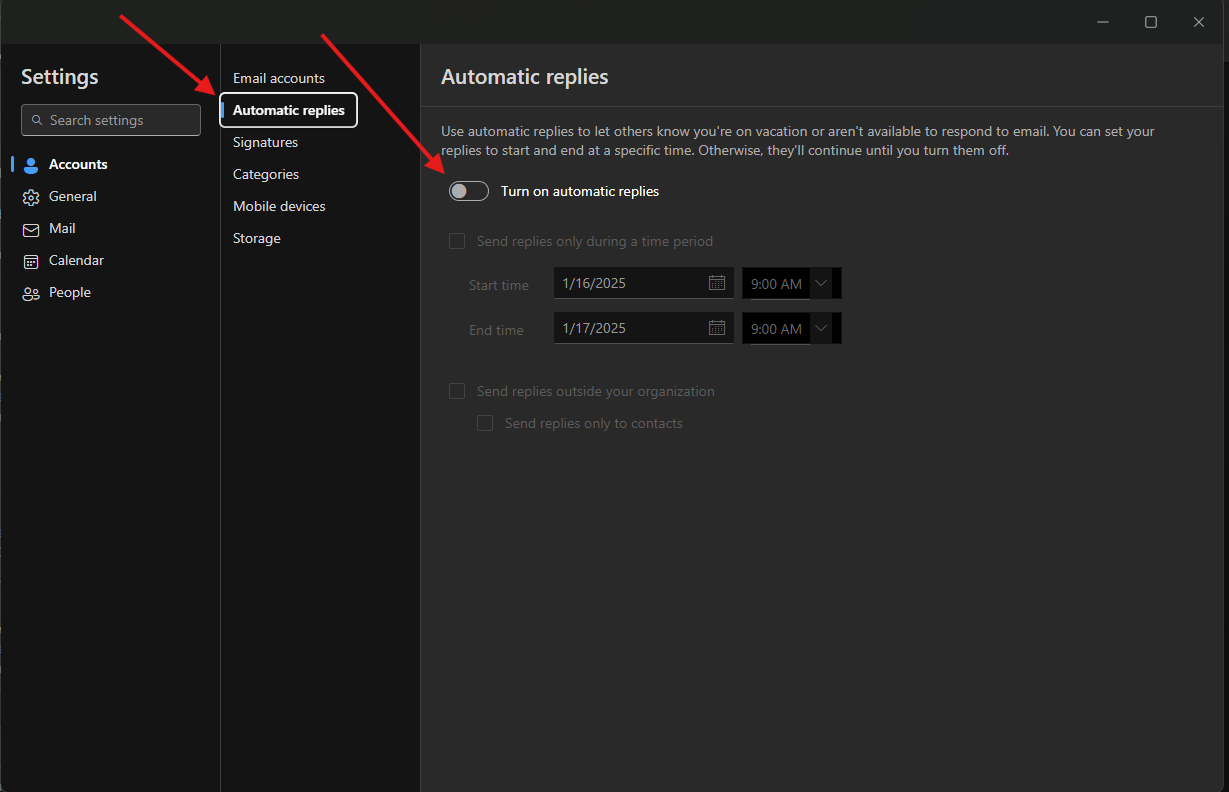This screenshot has height=792, width=1229.
Task: Click the magnifier icon in search box
Action: [x=37, y=120]
